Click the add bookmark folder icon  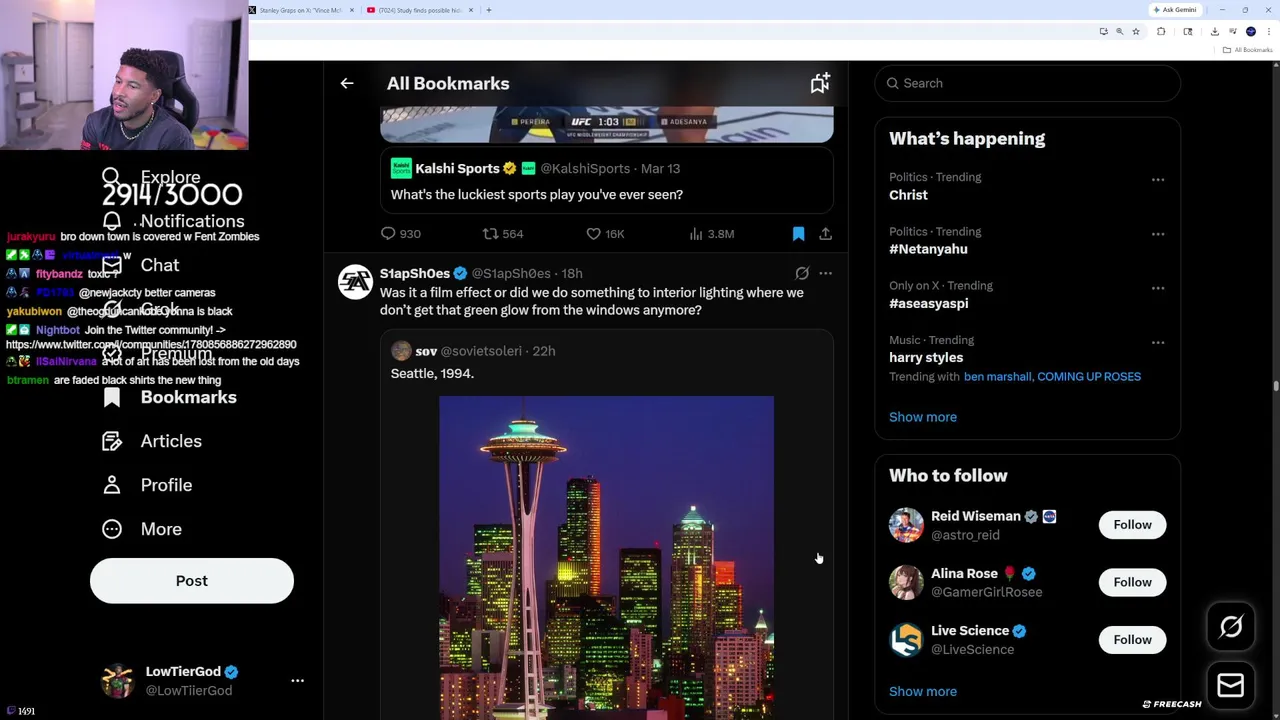pyautogui.click(x=820, y=83)
